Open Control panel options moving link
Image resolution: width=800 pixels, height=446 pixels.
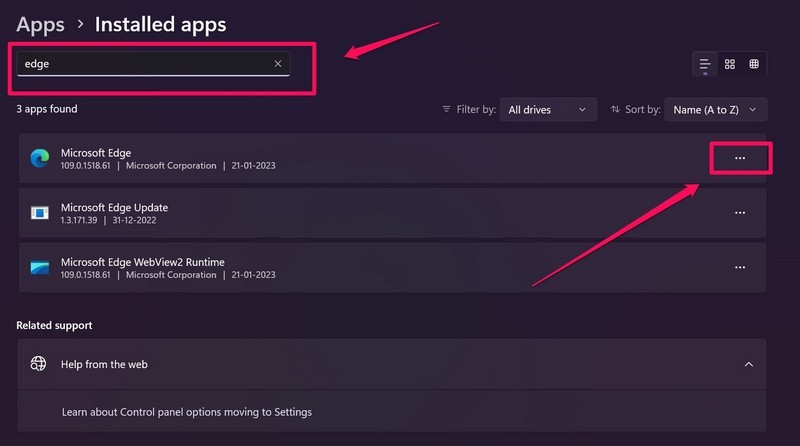click(186, 412)
